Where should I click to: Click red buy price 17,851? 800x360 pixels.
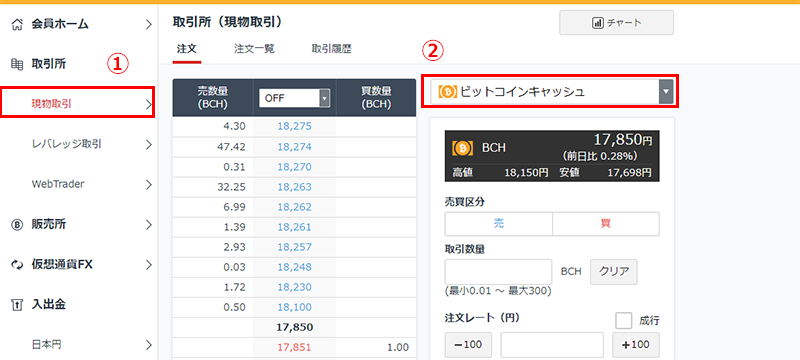(294, 347)
